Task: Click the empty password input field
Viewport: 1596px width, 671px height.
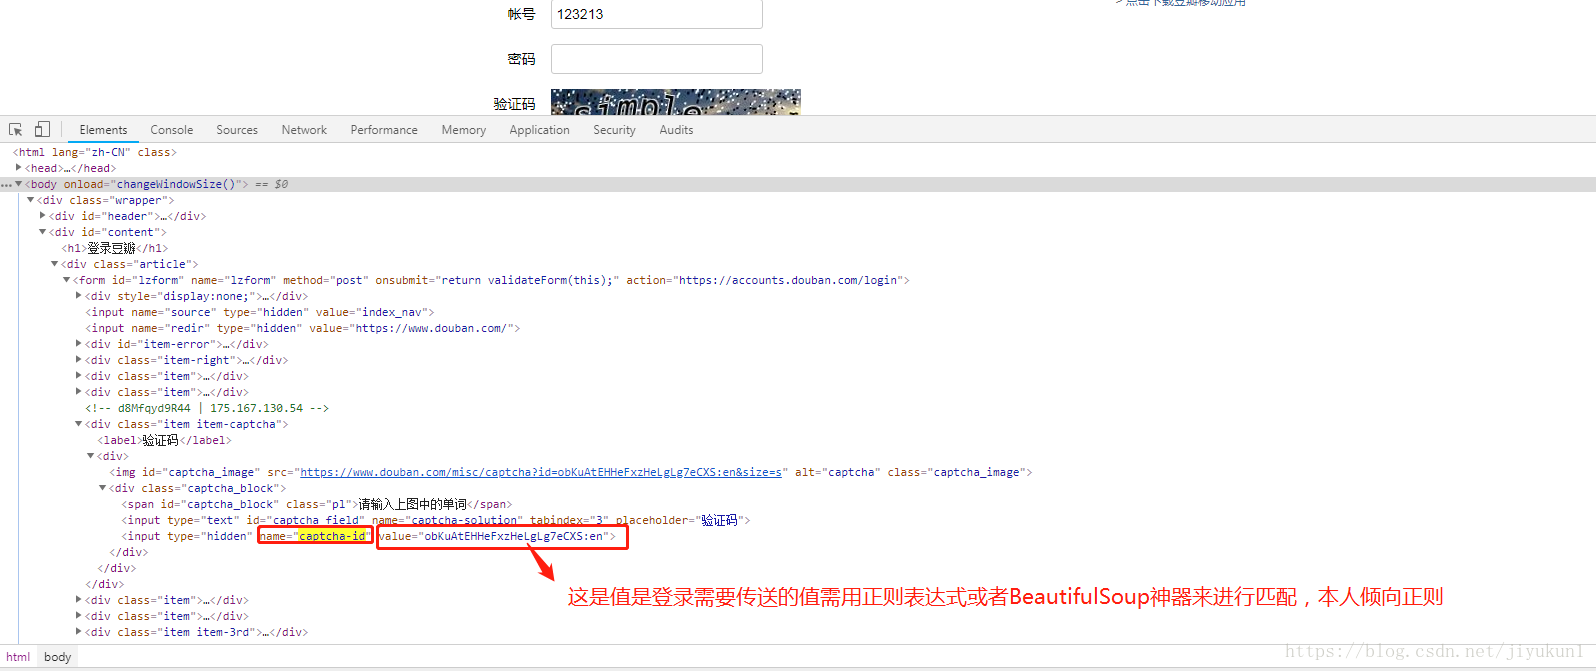Action: point(657,59)
